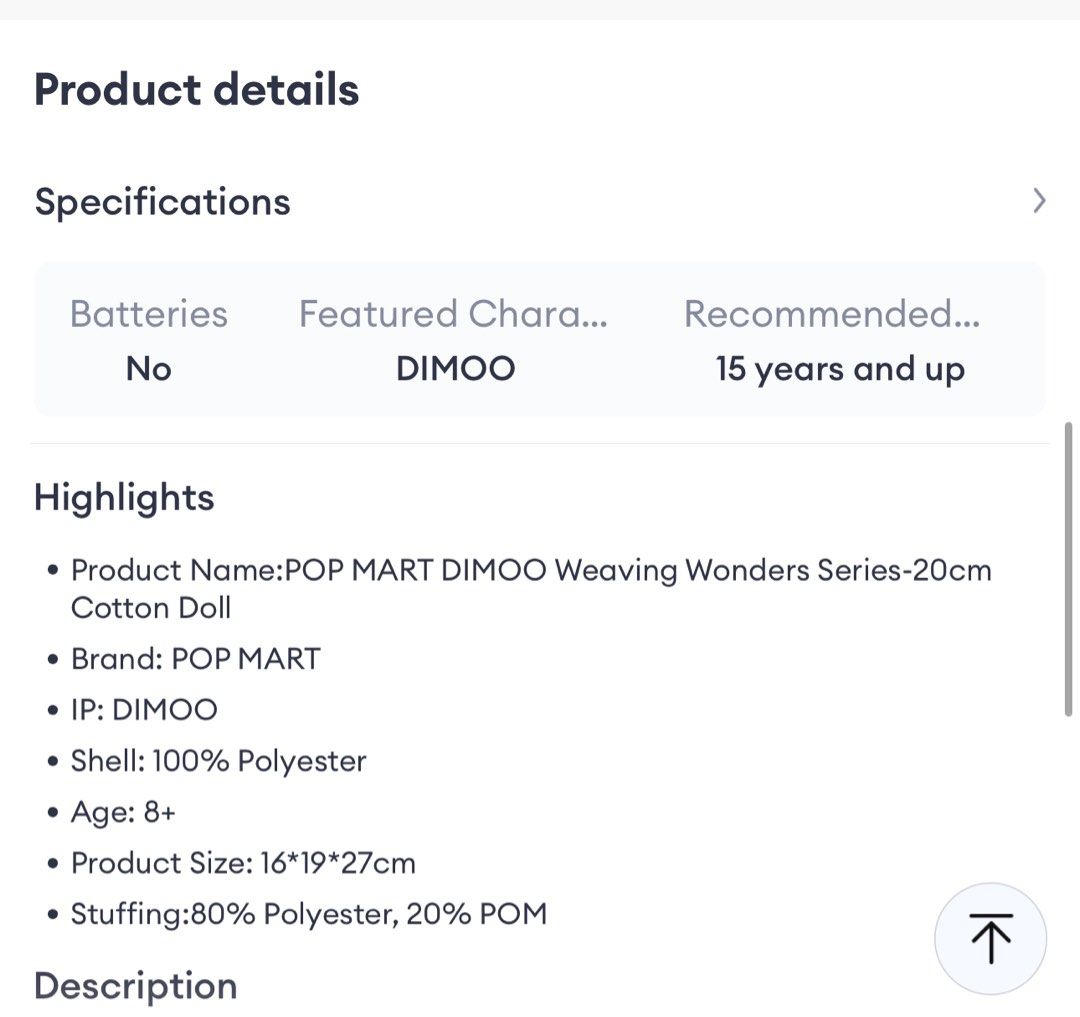Click the "IP: DIMOO" bullet
This screenshot has width=1080, height=1017.
click(x=144, y=710)
